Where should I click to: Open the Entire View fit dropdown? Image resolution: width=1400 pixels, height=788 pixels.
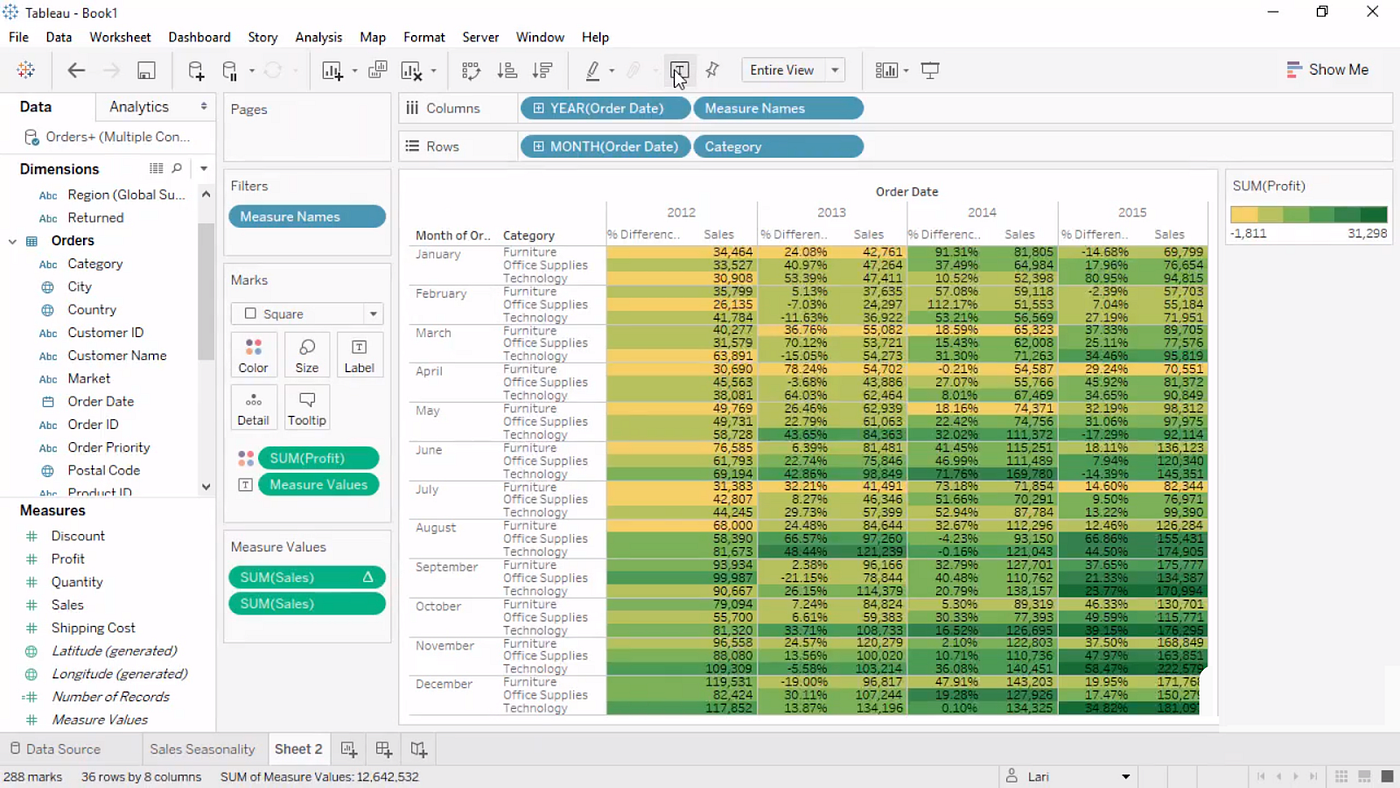(x=835, y=70)
